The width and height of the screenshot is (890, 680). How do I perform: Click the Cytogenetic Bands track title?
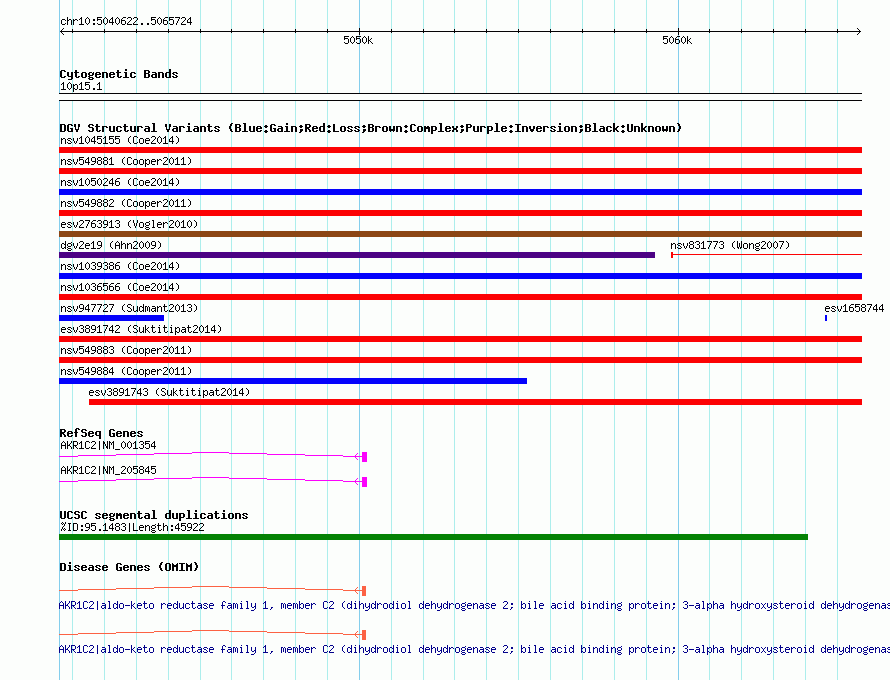click(119, 74)
